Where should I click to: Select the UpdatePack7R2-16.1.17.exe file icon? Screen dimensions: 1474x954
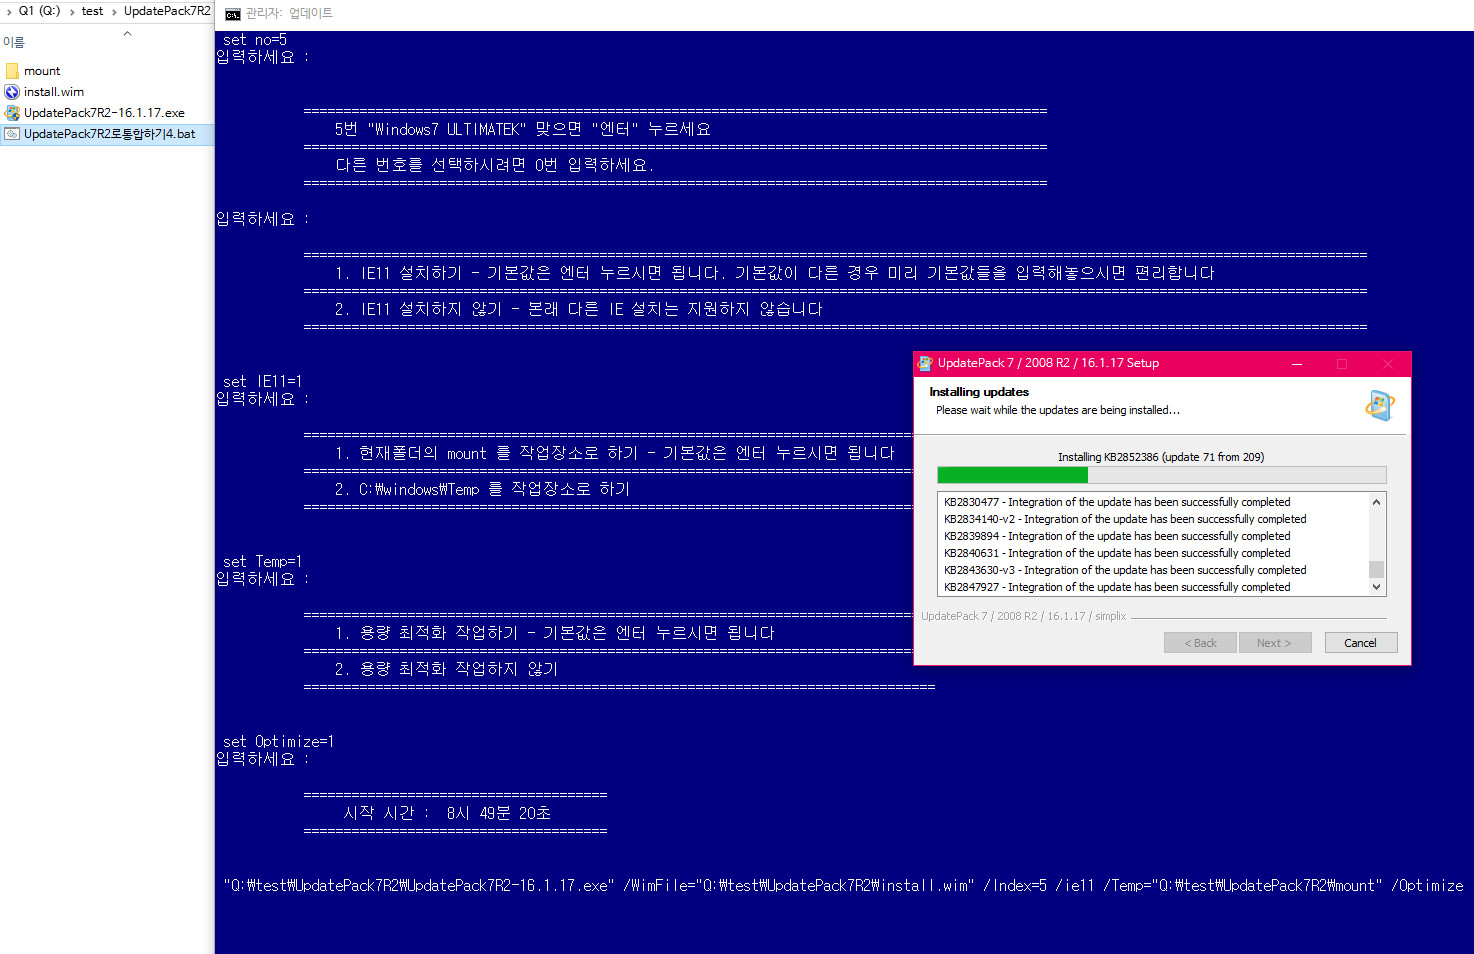click(x=12, y=113)
